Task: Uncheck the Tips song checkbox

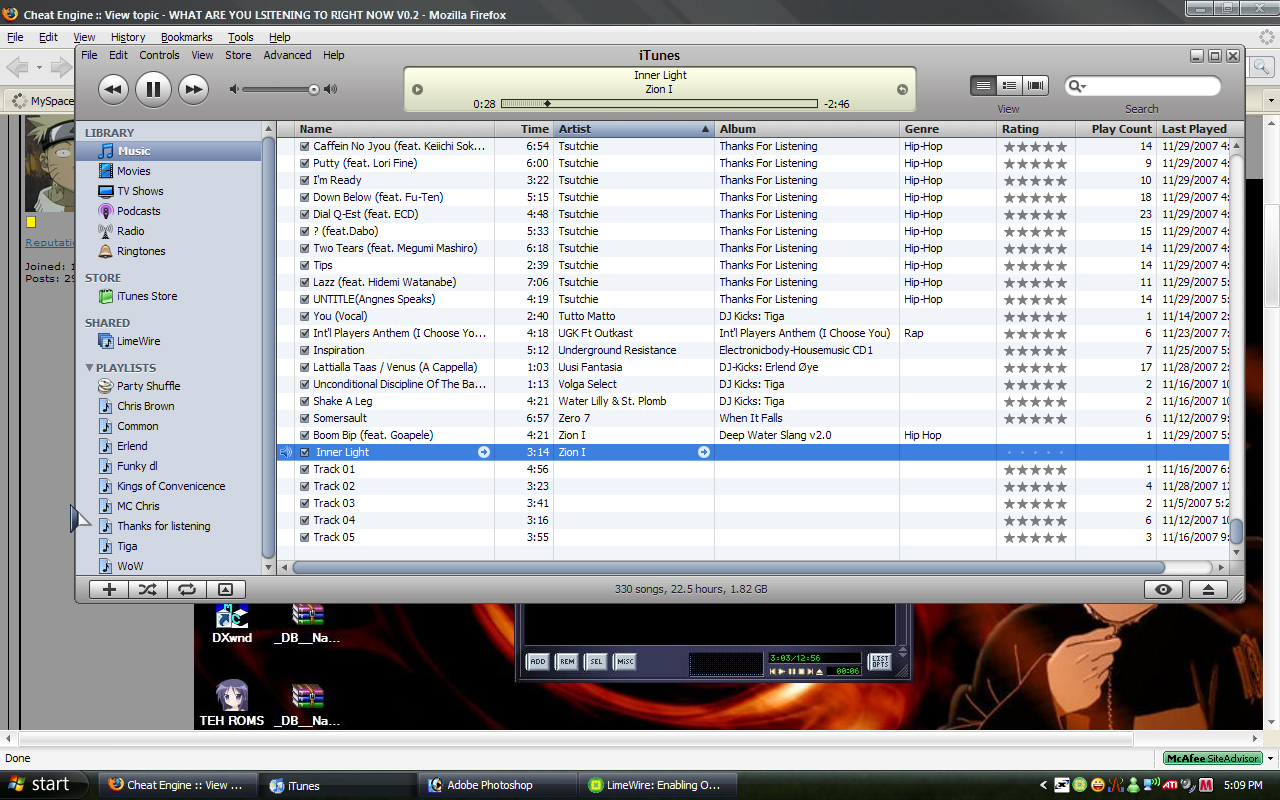Action: tap(305, 265)
